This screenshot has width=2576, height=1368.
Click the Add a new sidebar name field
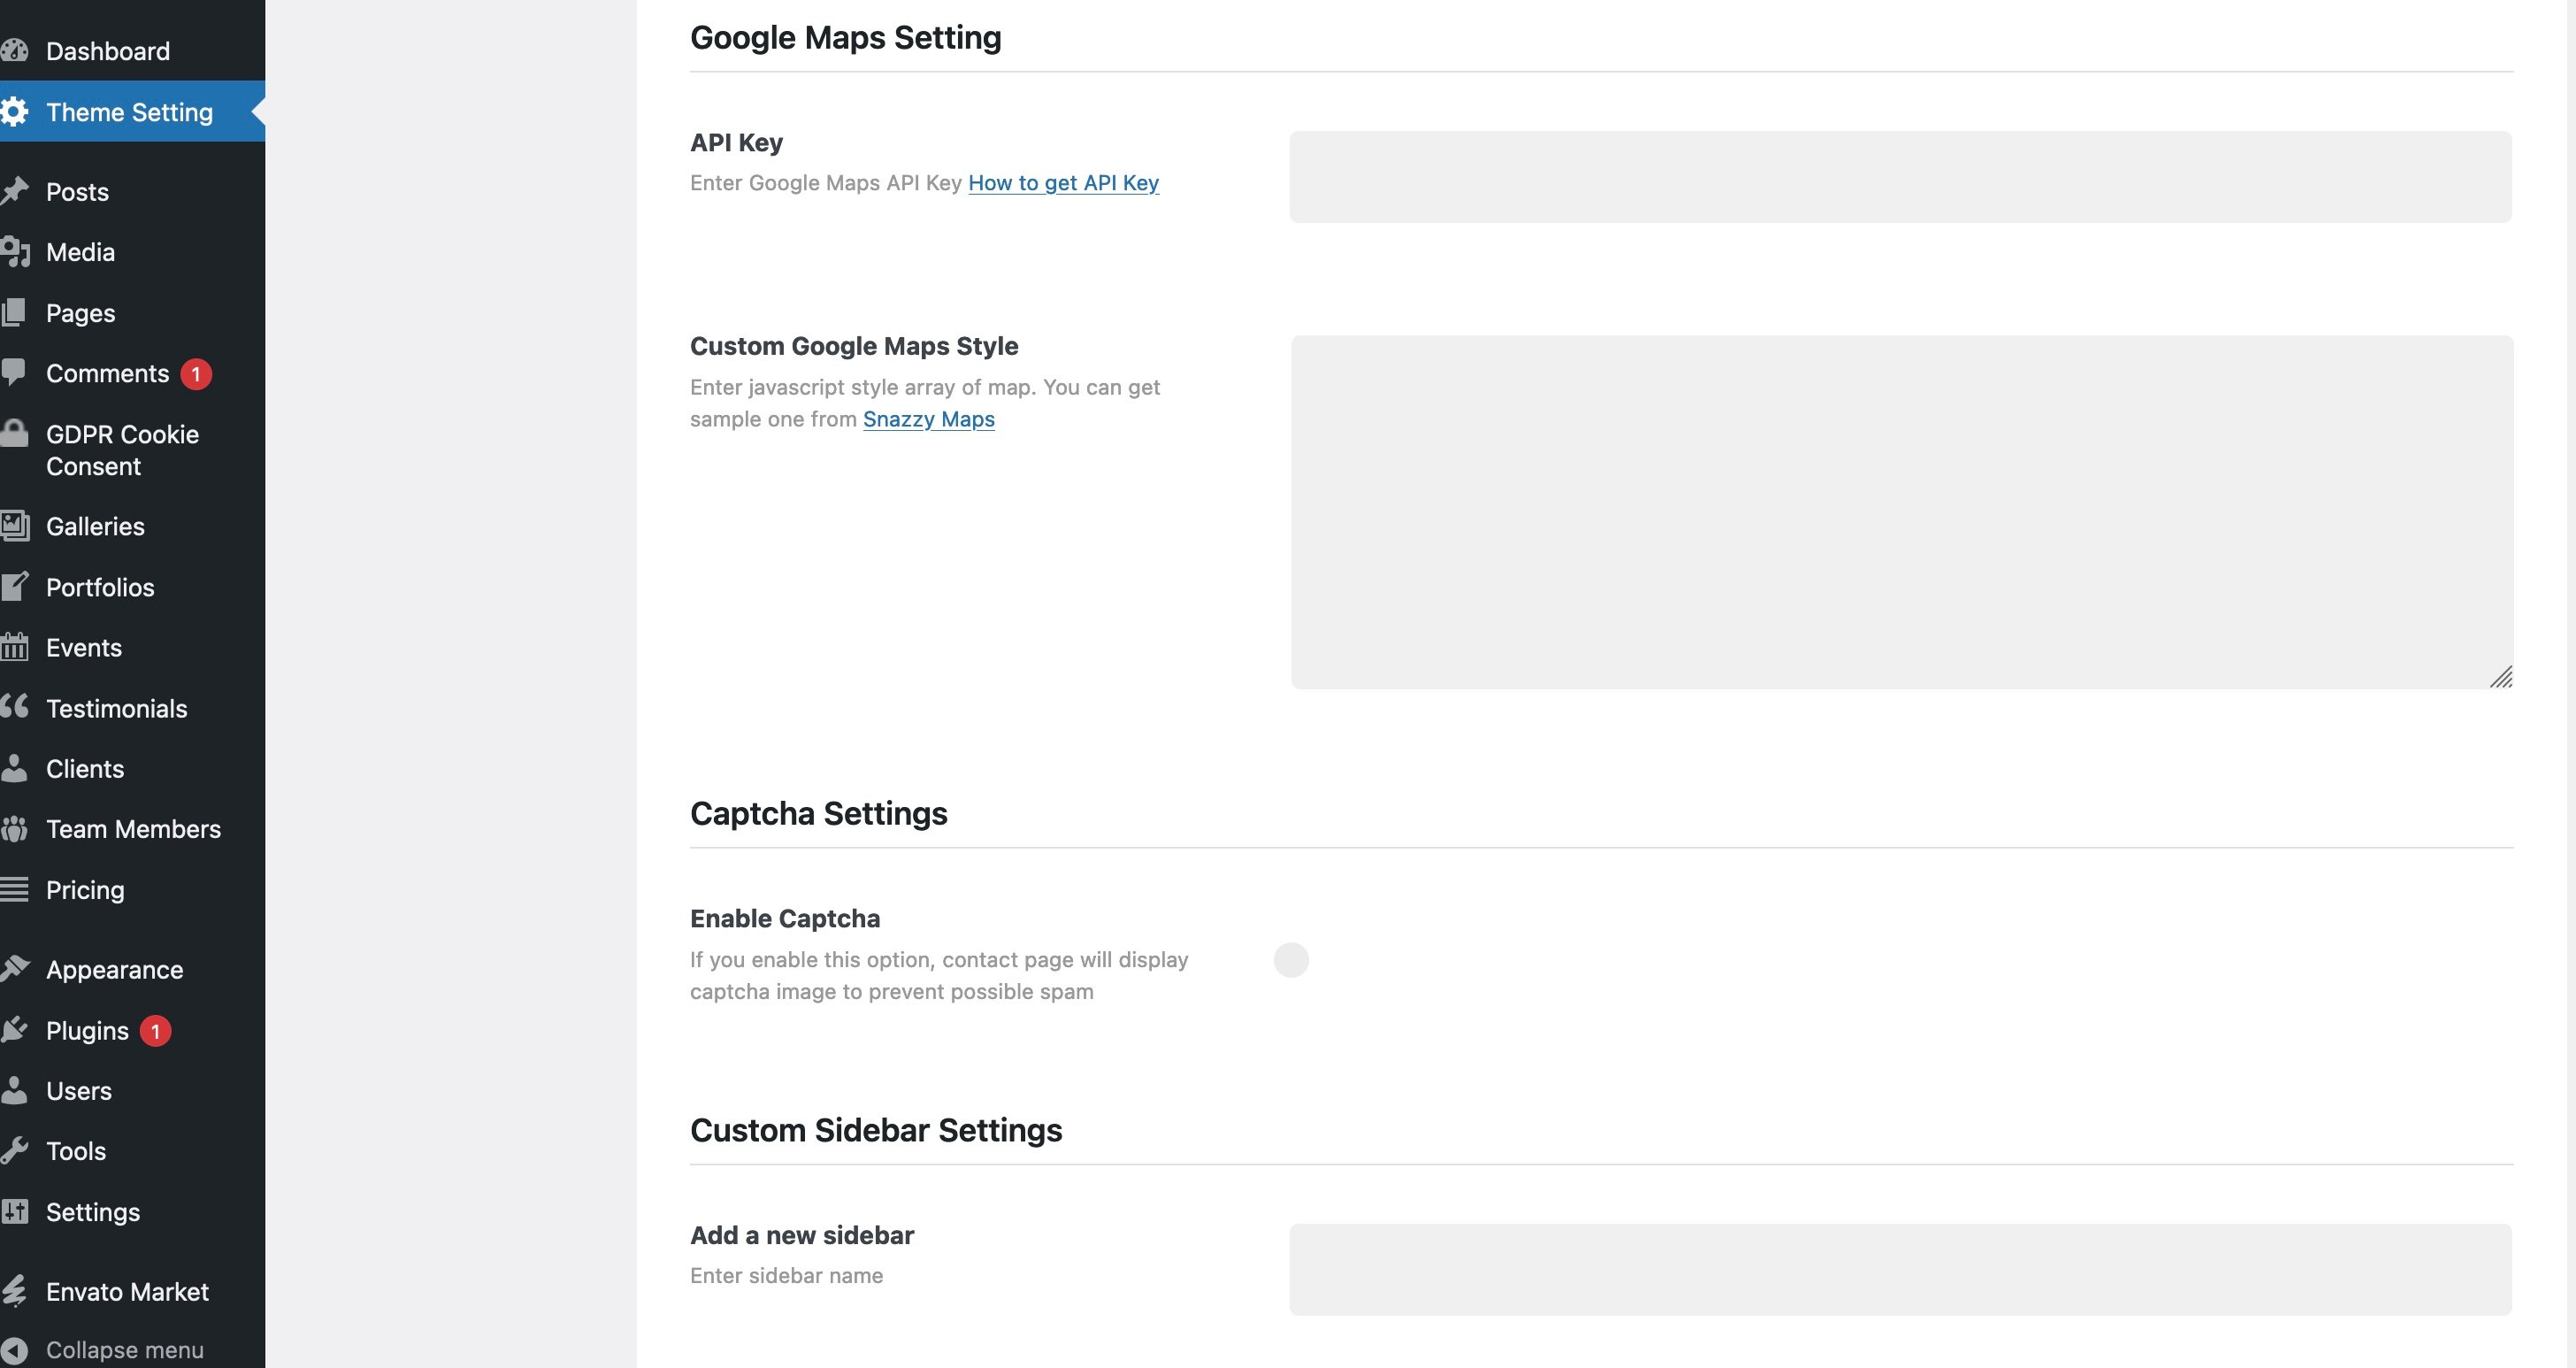point(1900,1269)
